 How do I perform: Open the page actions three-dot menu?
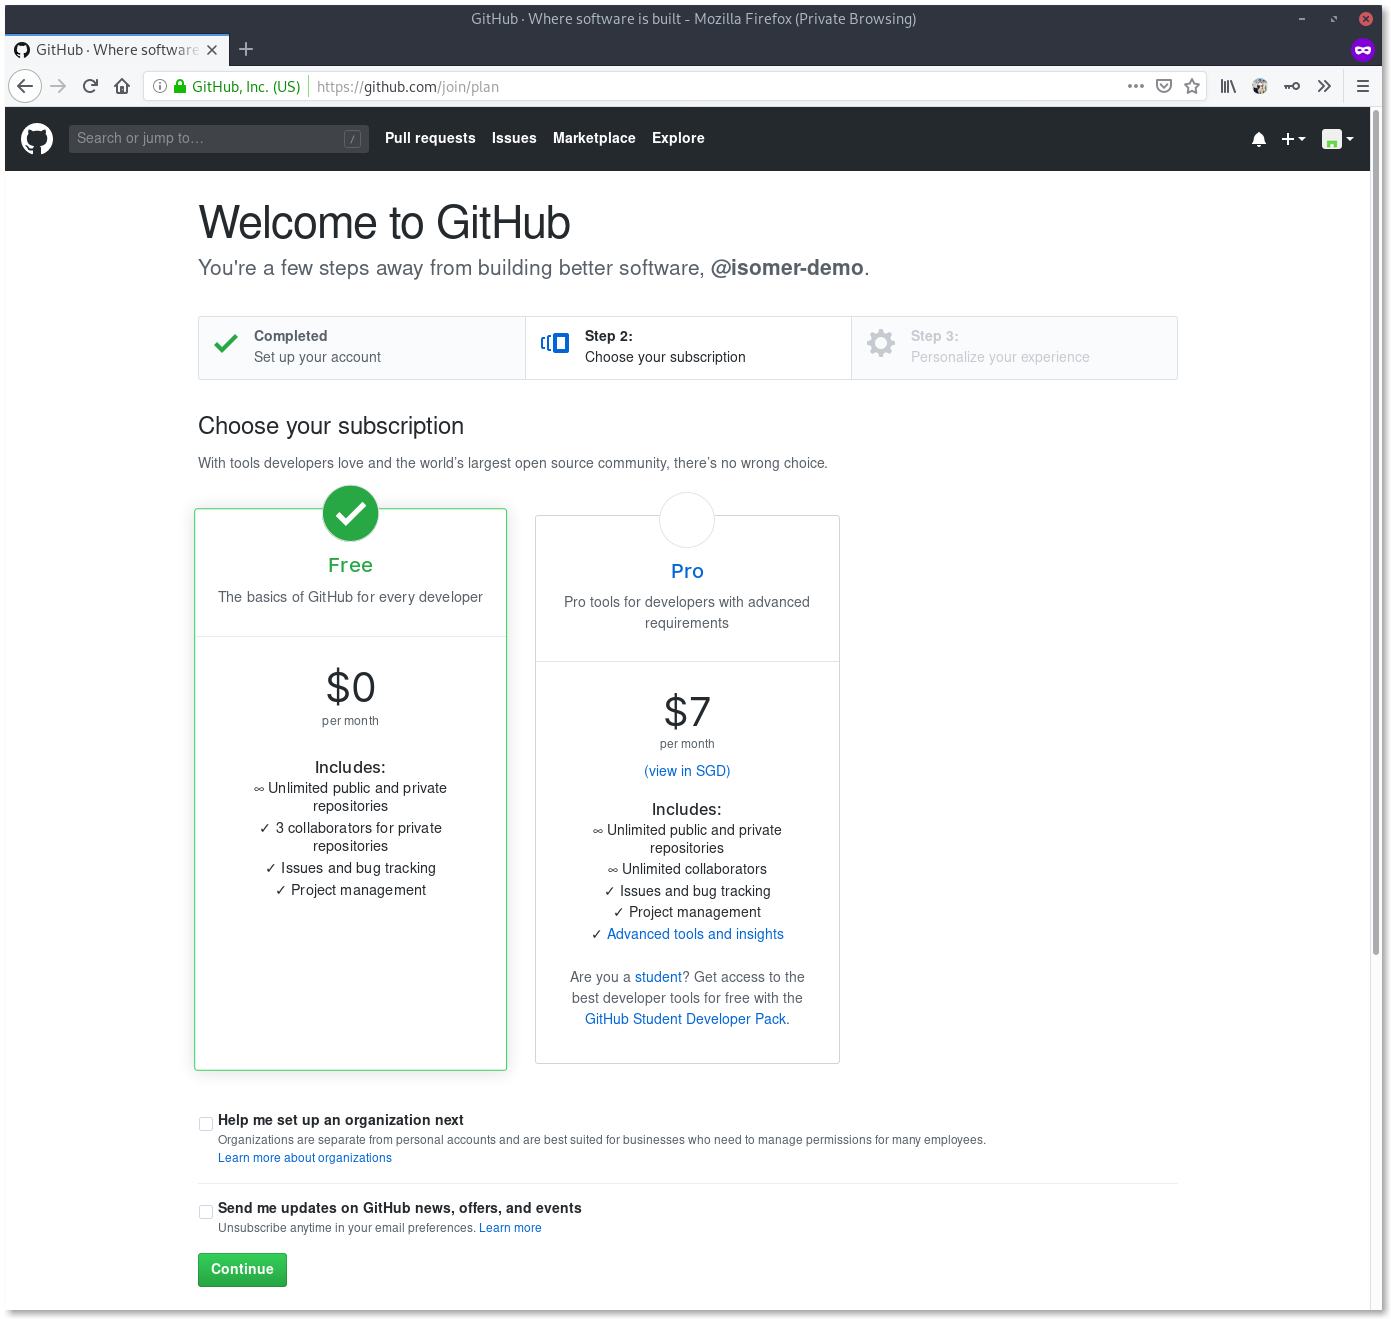pos(1136,86)
